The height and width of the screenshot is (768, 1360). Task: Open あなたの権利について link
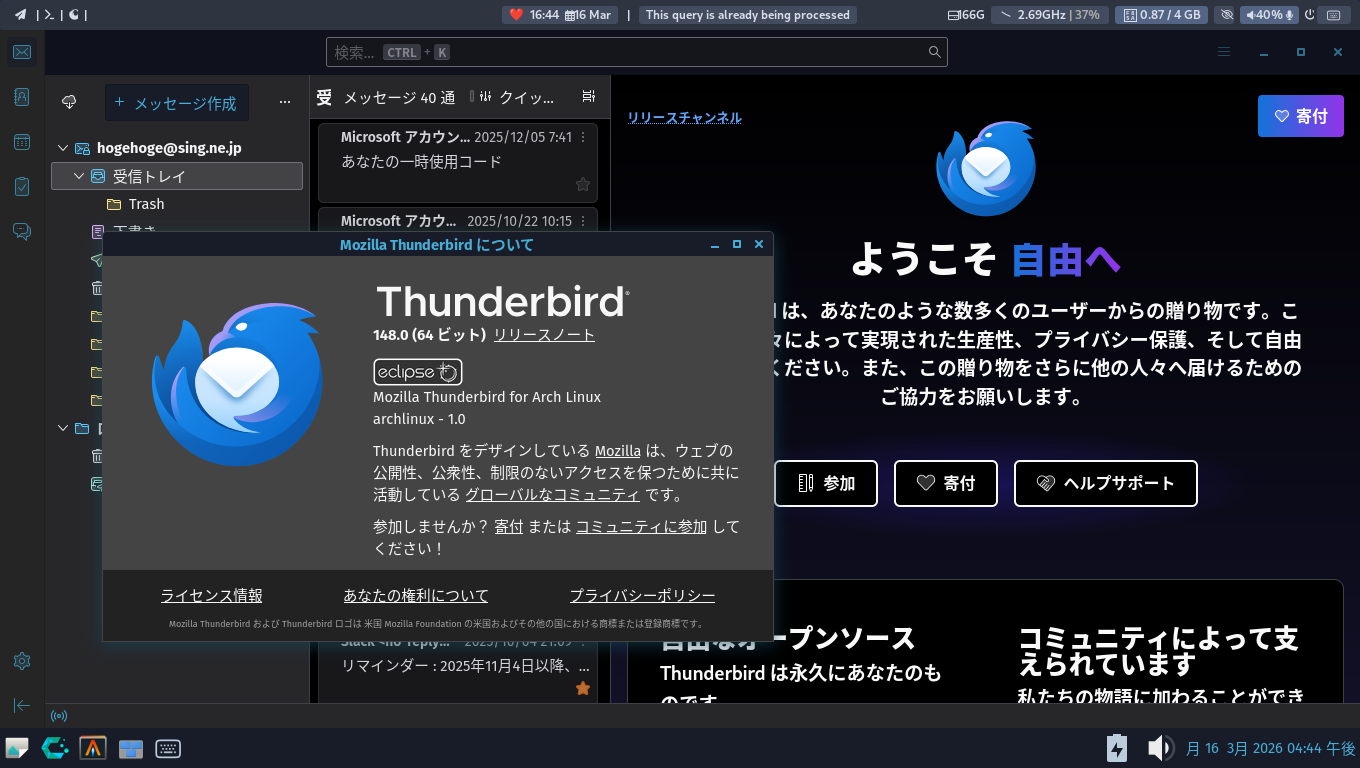click(416, 595)
